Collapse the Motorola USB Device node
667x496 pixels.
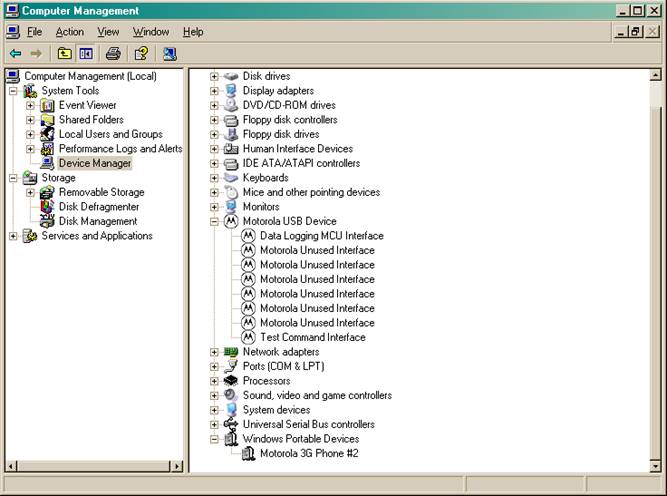pyautogui.click(x=214, y=221)
